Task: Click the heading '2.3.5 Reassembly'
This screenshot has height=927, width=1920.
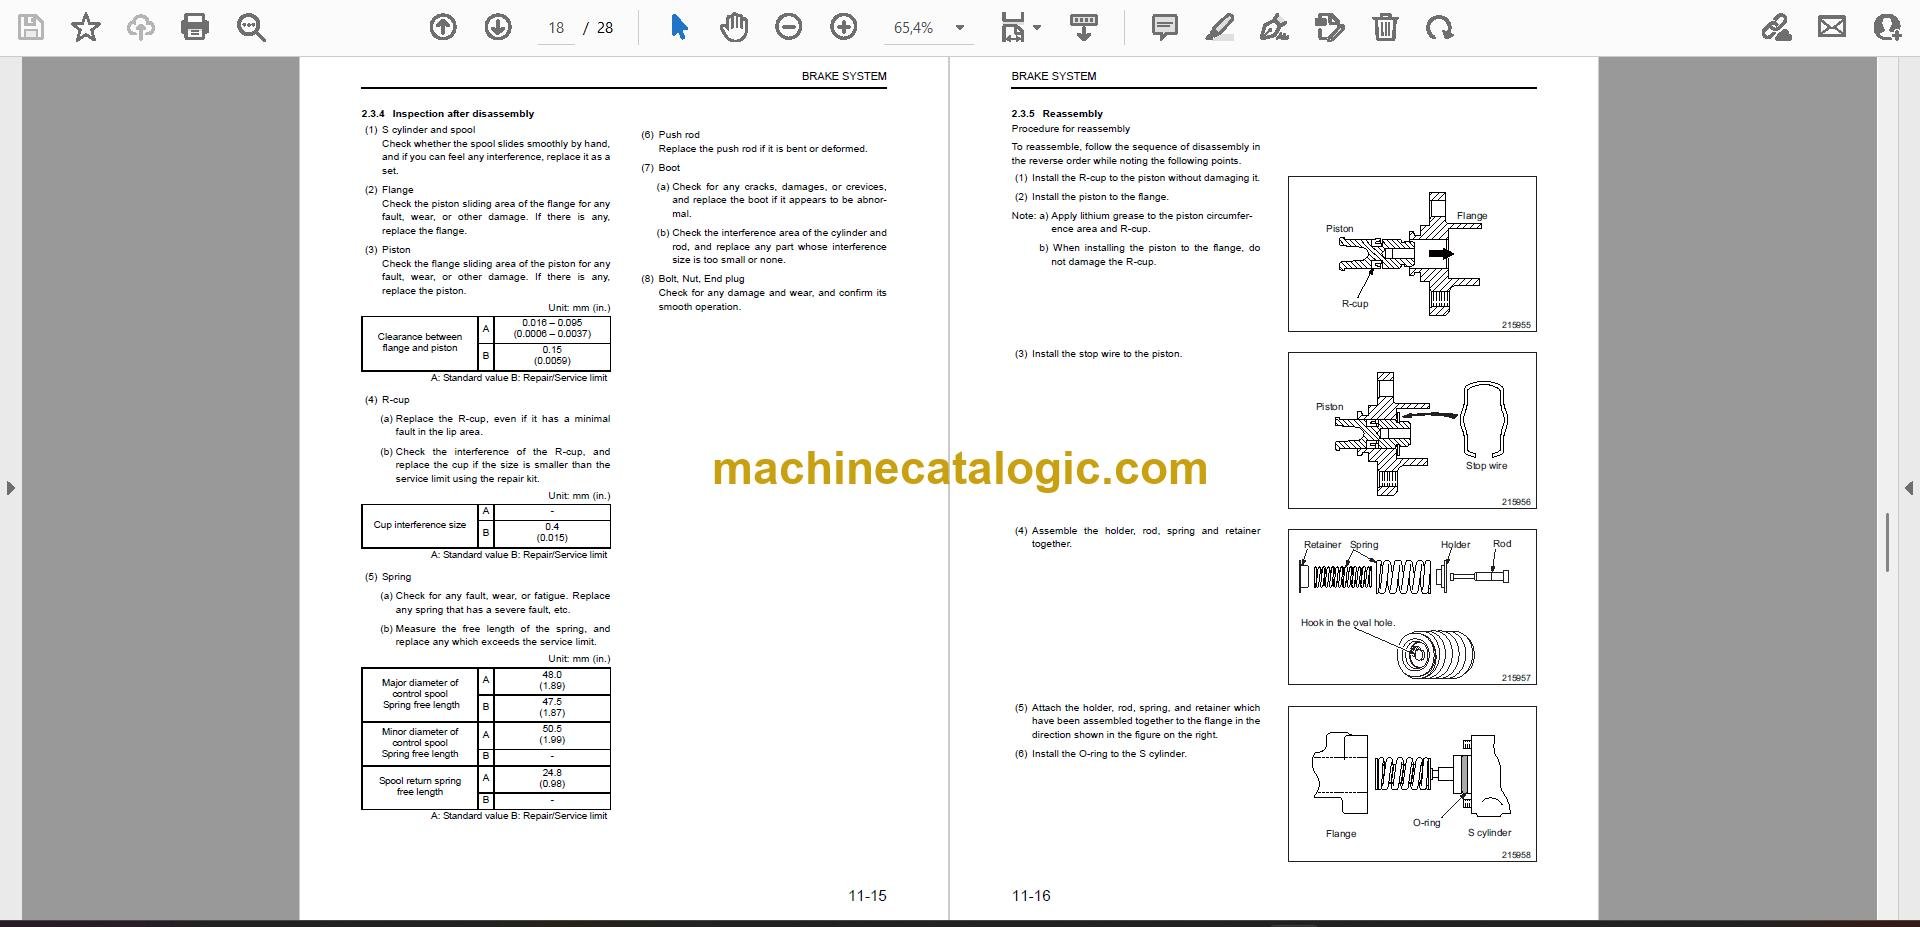Action: click(x=1057, y=114)
